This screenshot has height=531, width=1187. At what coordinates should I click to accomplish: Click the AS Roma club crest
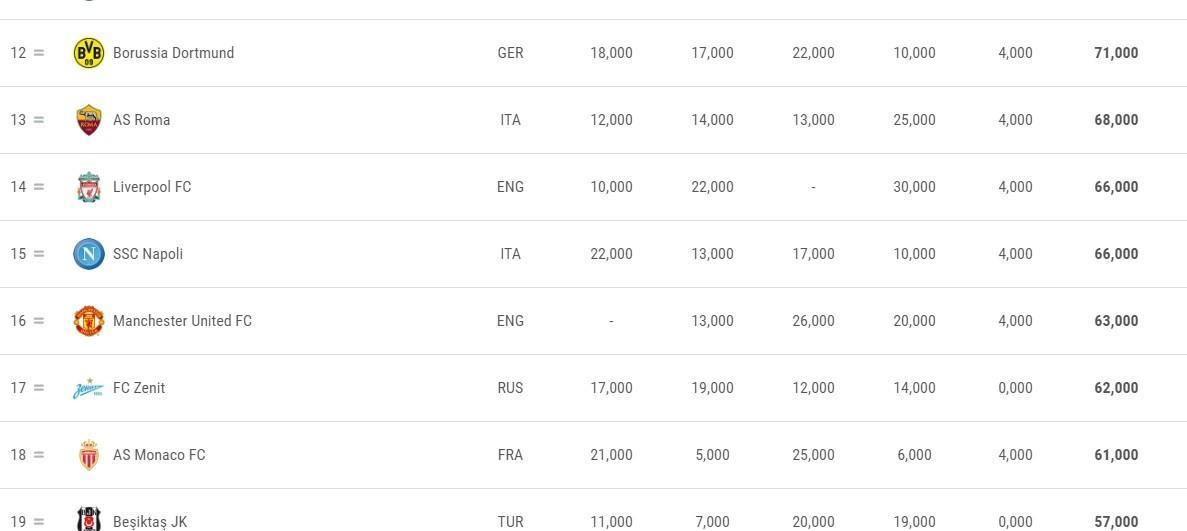pyautogui.click(x=89, y=120)
